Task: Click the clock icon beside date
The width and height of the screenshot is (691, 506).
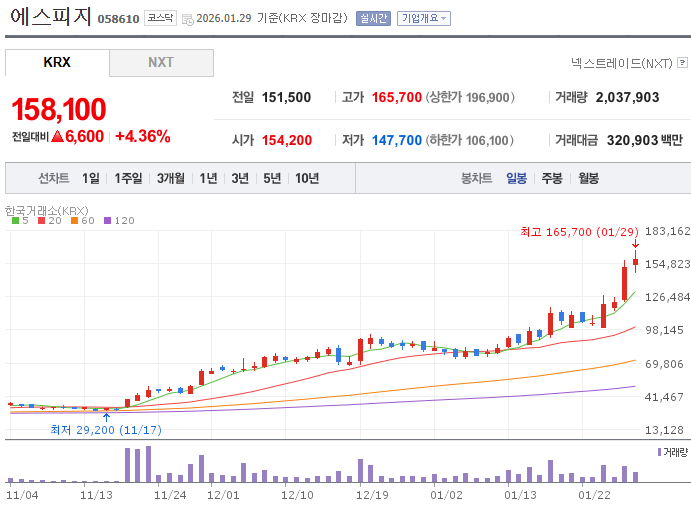Action: tap(188, 19)
